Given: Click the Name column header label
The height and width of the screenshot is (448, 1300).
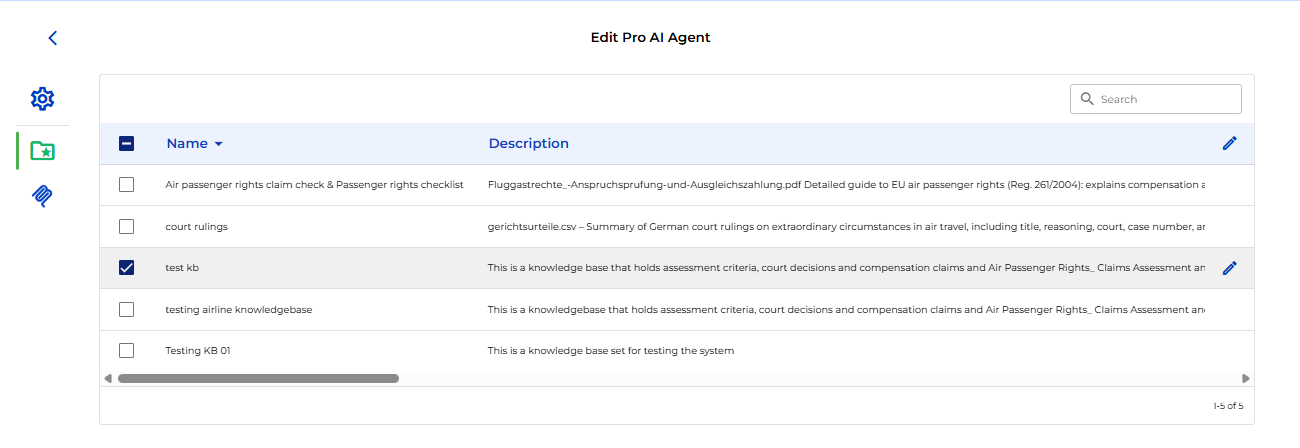Looking at the screenshot, I should pos(187,143).
